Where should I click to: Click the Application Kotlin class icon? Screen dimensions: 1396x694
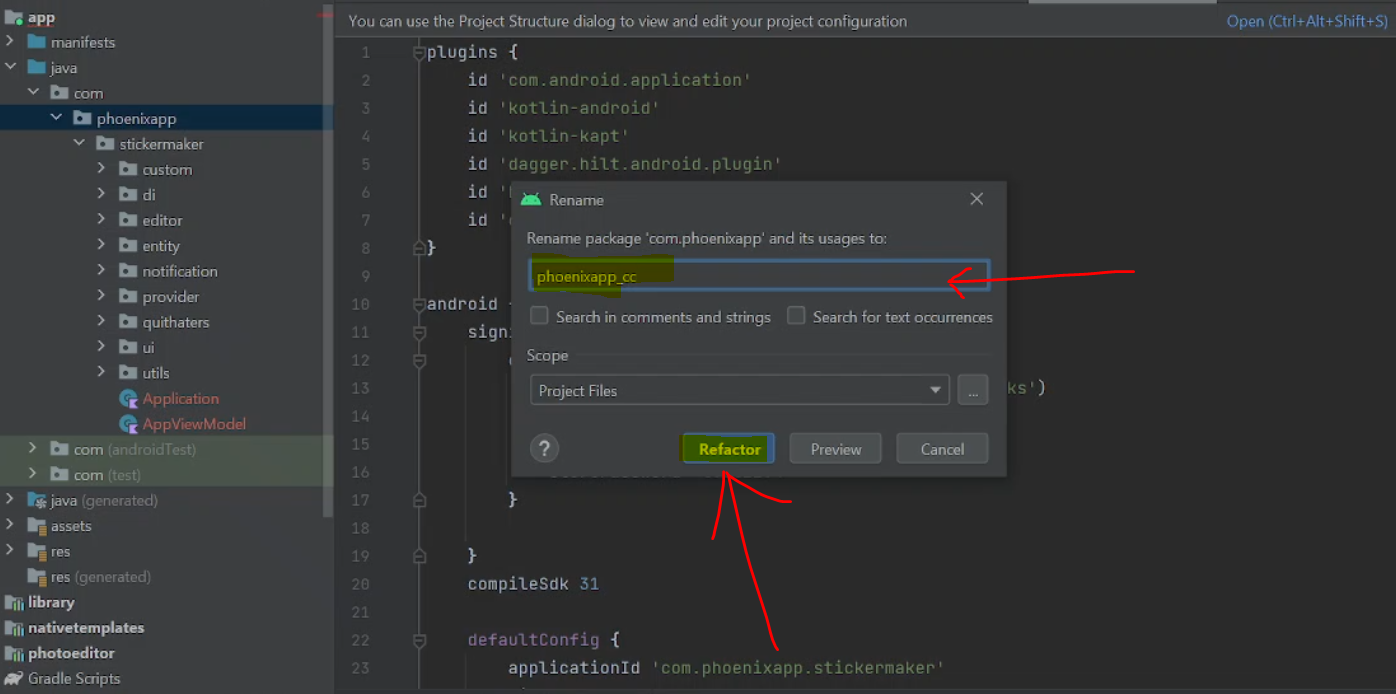(127, 398)
